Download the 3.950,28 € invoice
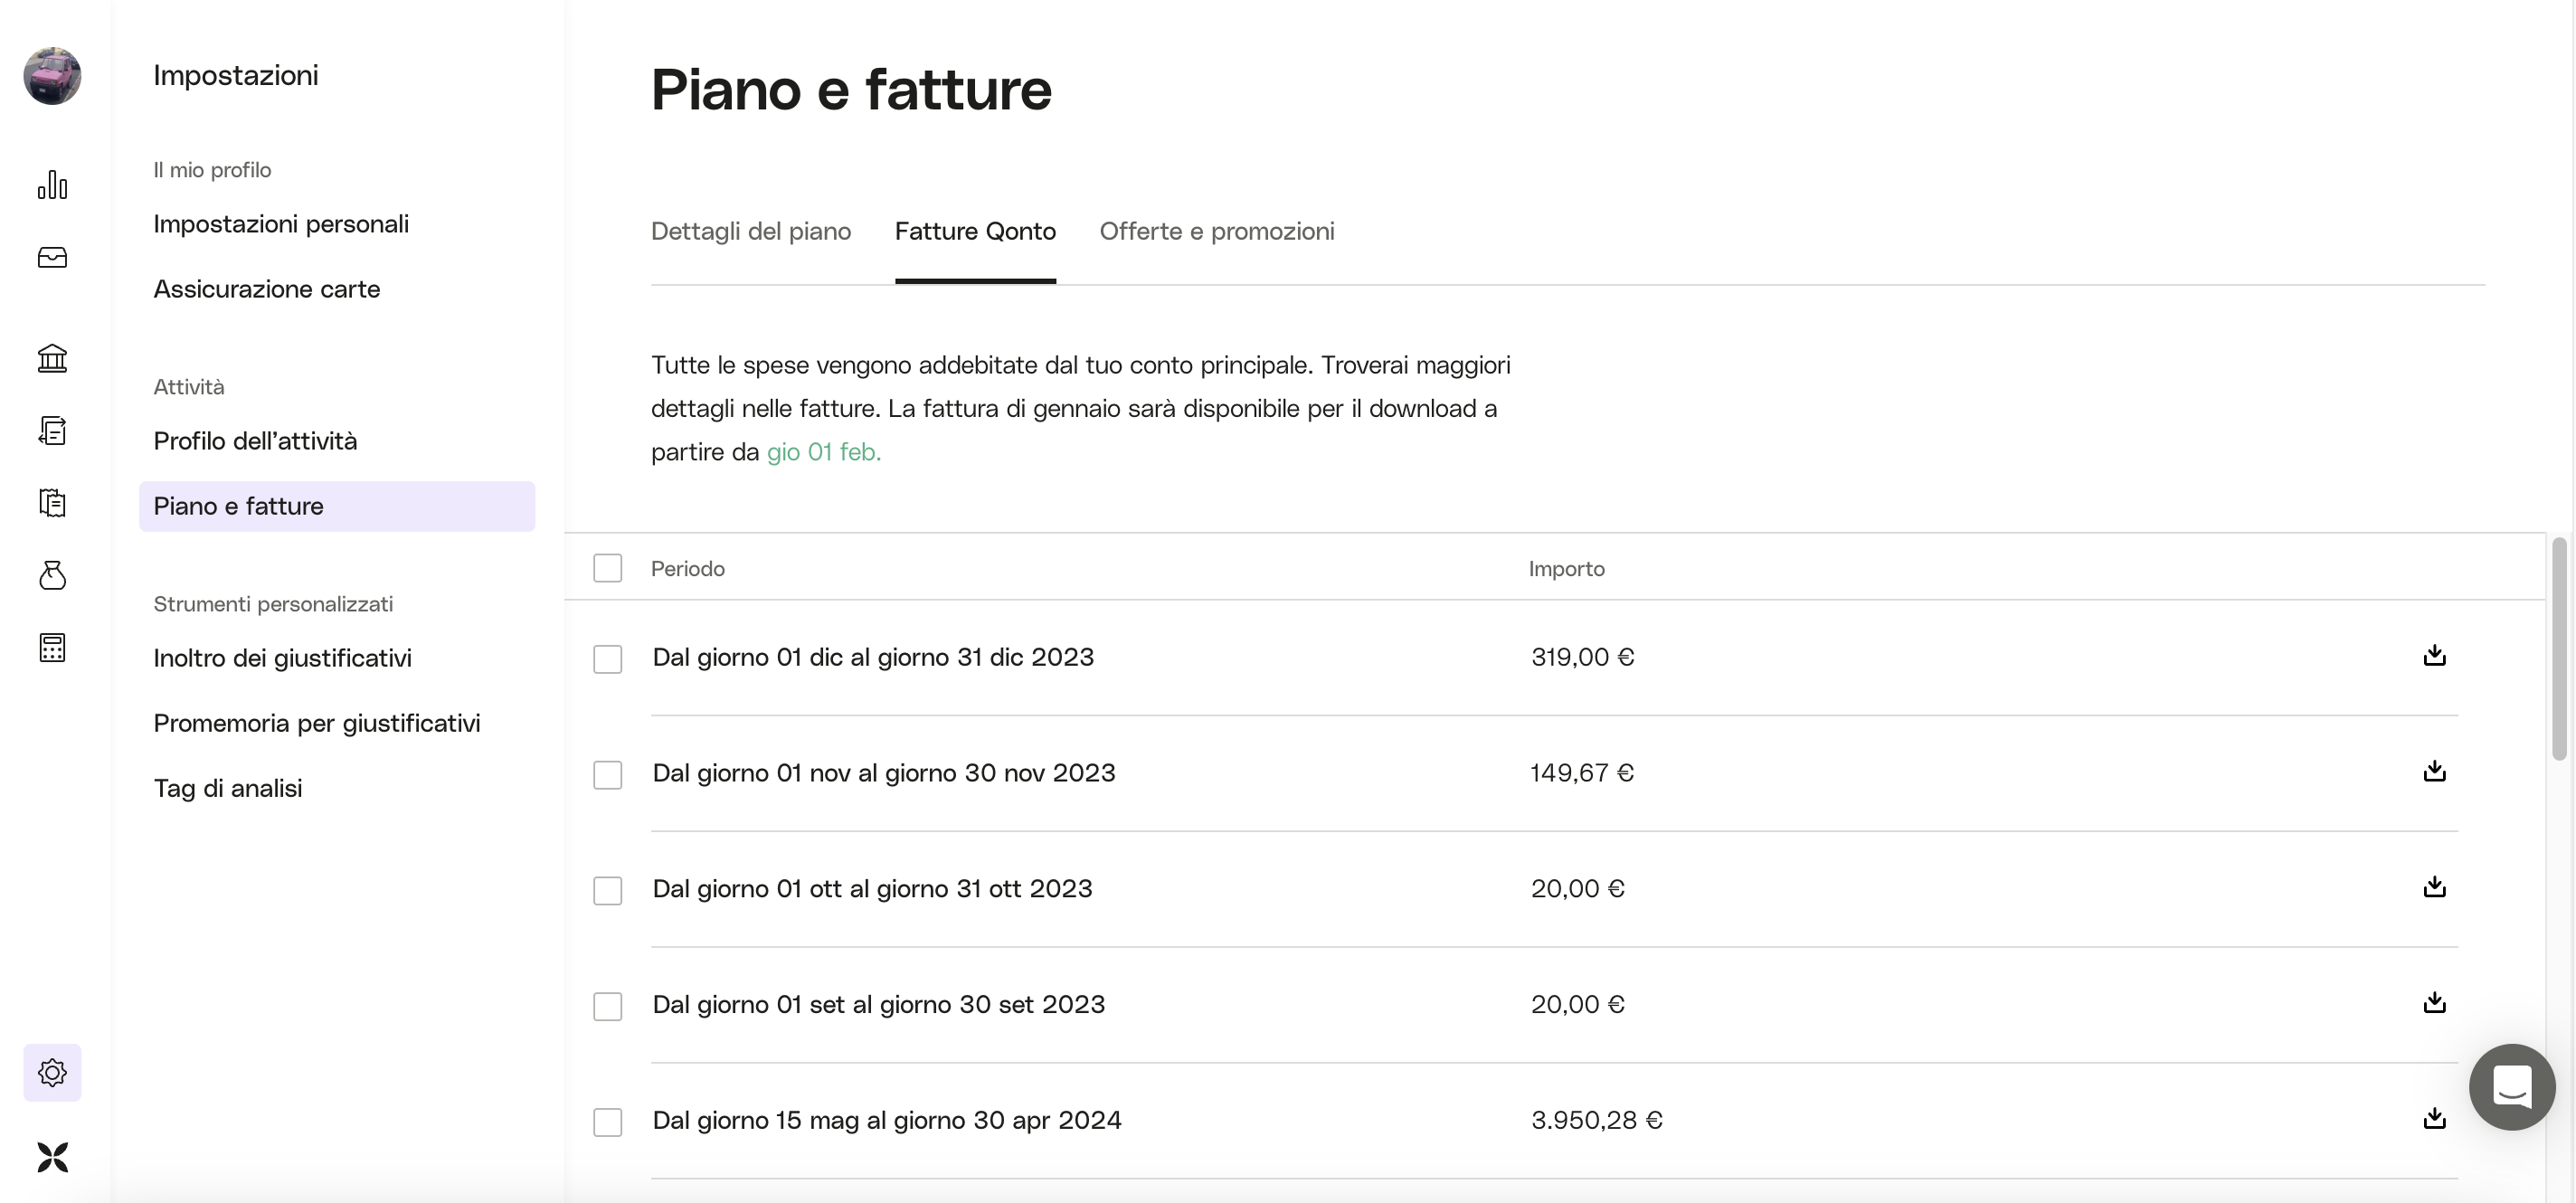 2434,1119
